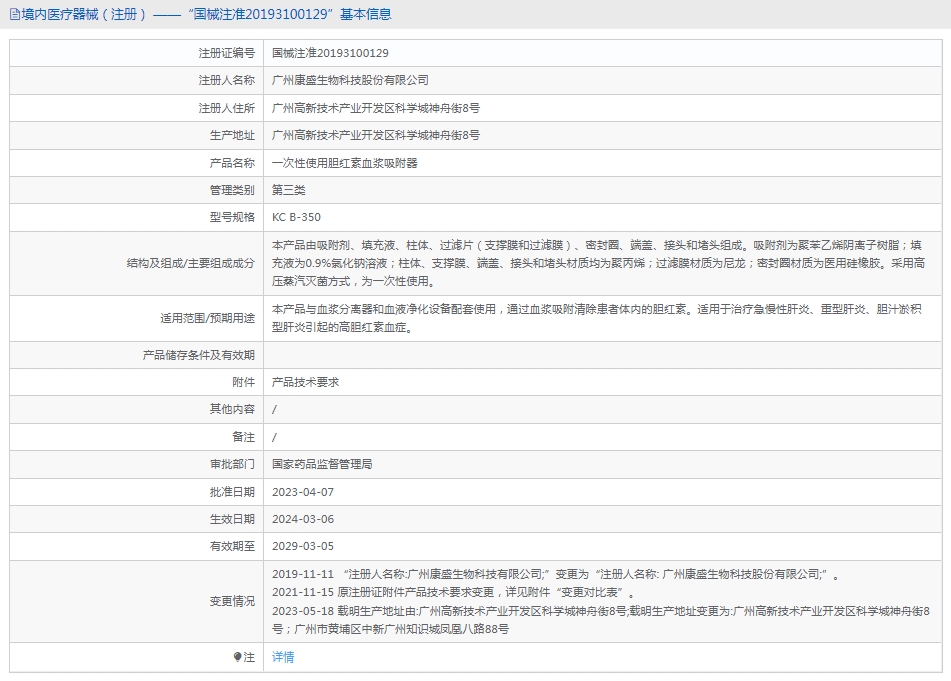The height and width of the screenshot is (681, 951).
Task: Select approving department 国家药品监督管理局
Action: 322,465
